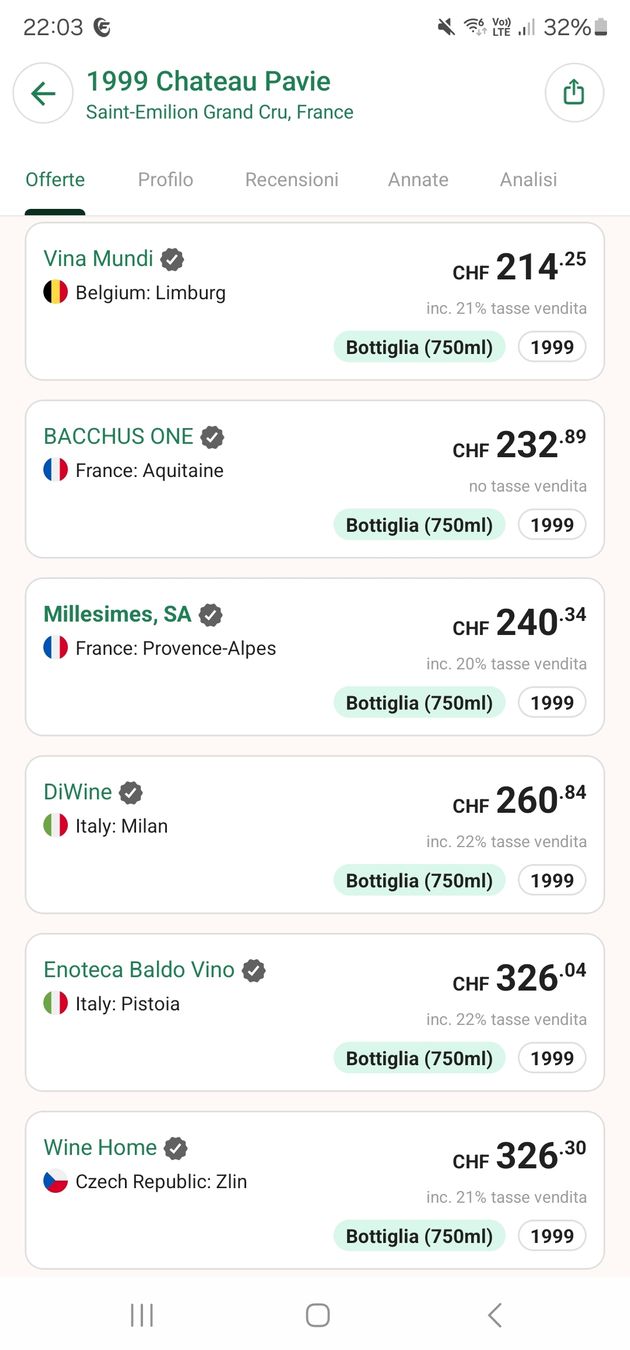This screenshot has width=630, height=1350.
Task: Switch to the Profilo tab
Action: (x=165, y=180)
